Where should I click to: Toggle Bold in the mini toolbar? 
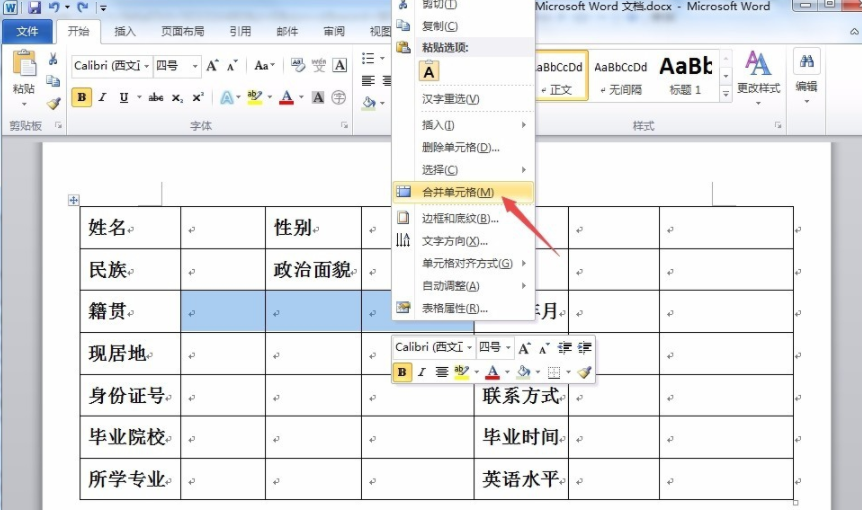[x=402, y=372]
